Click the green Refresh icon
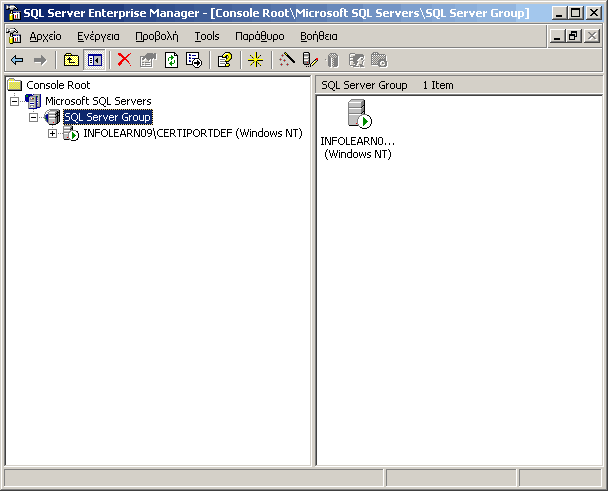The width and height of the screenshot is (608, 491). tap(171, 60)
